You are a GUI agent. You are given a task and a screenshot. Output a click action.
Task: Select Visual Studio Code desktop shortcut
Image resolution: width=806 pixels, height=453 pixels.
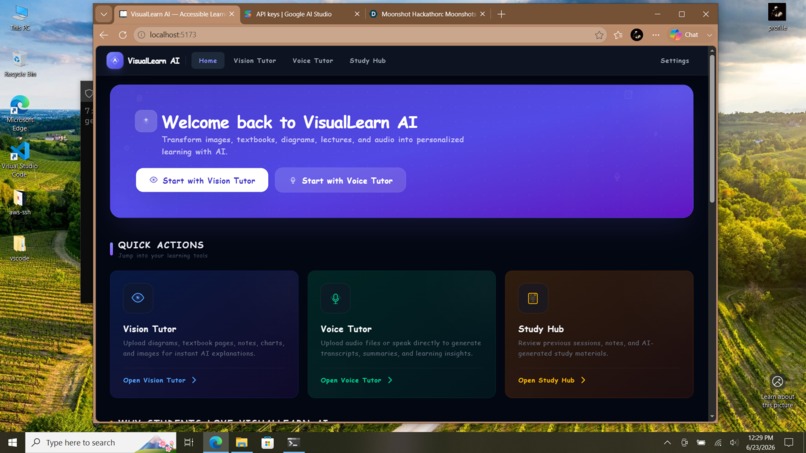click(20, 159)
